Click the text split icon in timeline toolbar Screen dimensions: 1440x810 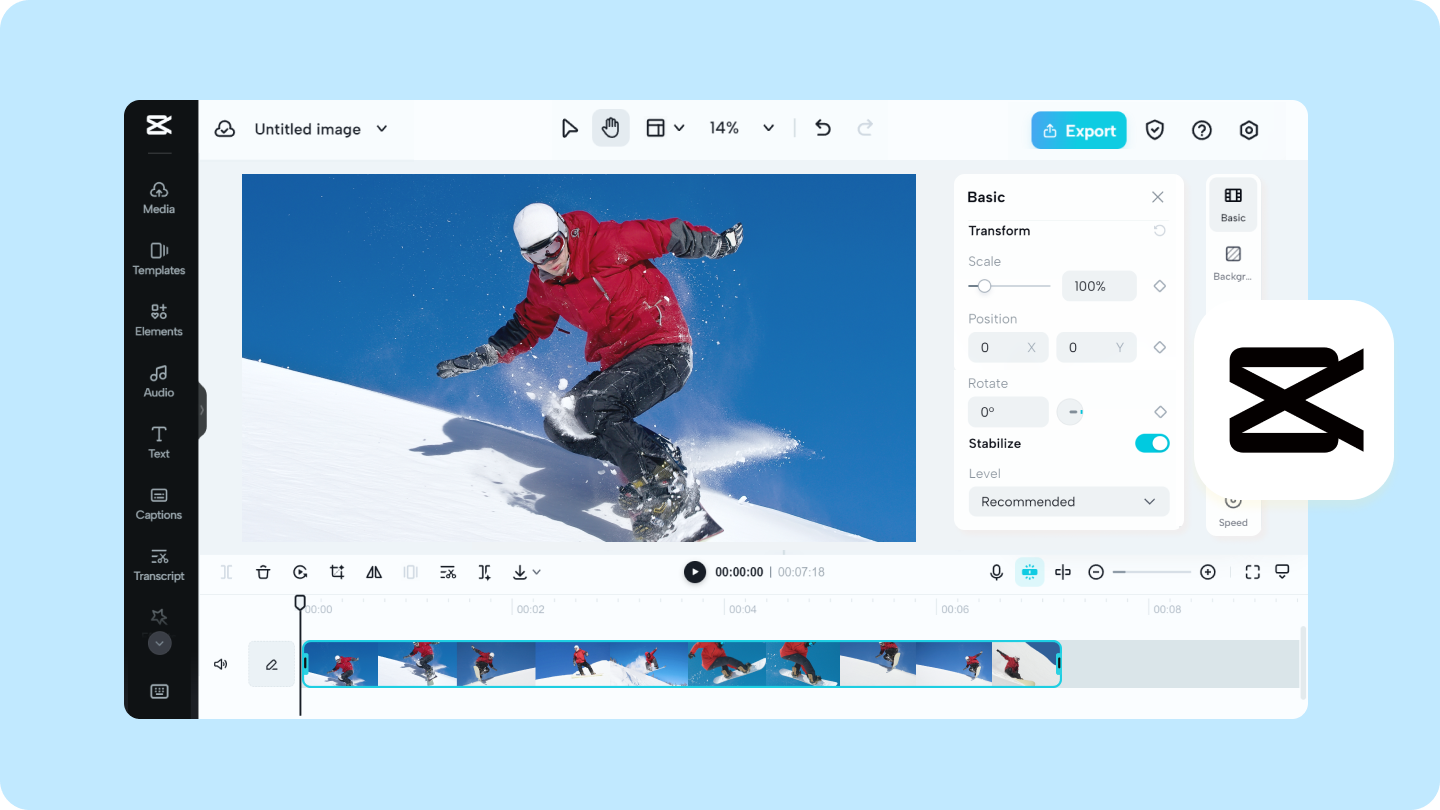pos(485,572)
